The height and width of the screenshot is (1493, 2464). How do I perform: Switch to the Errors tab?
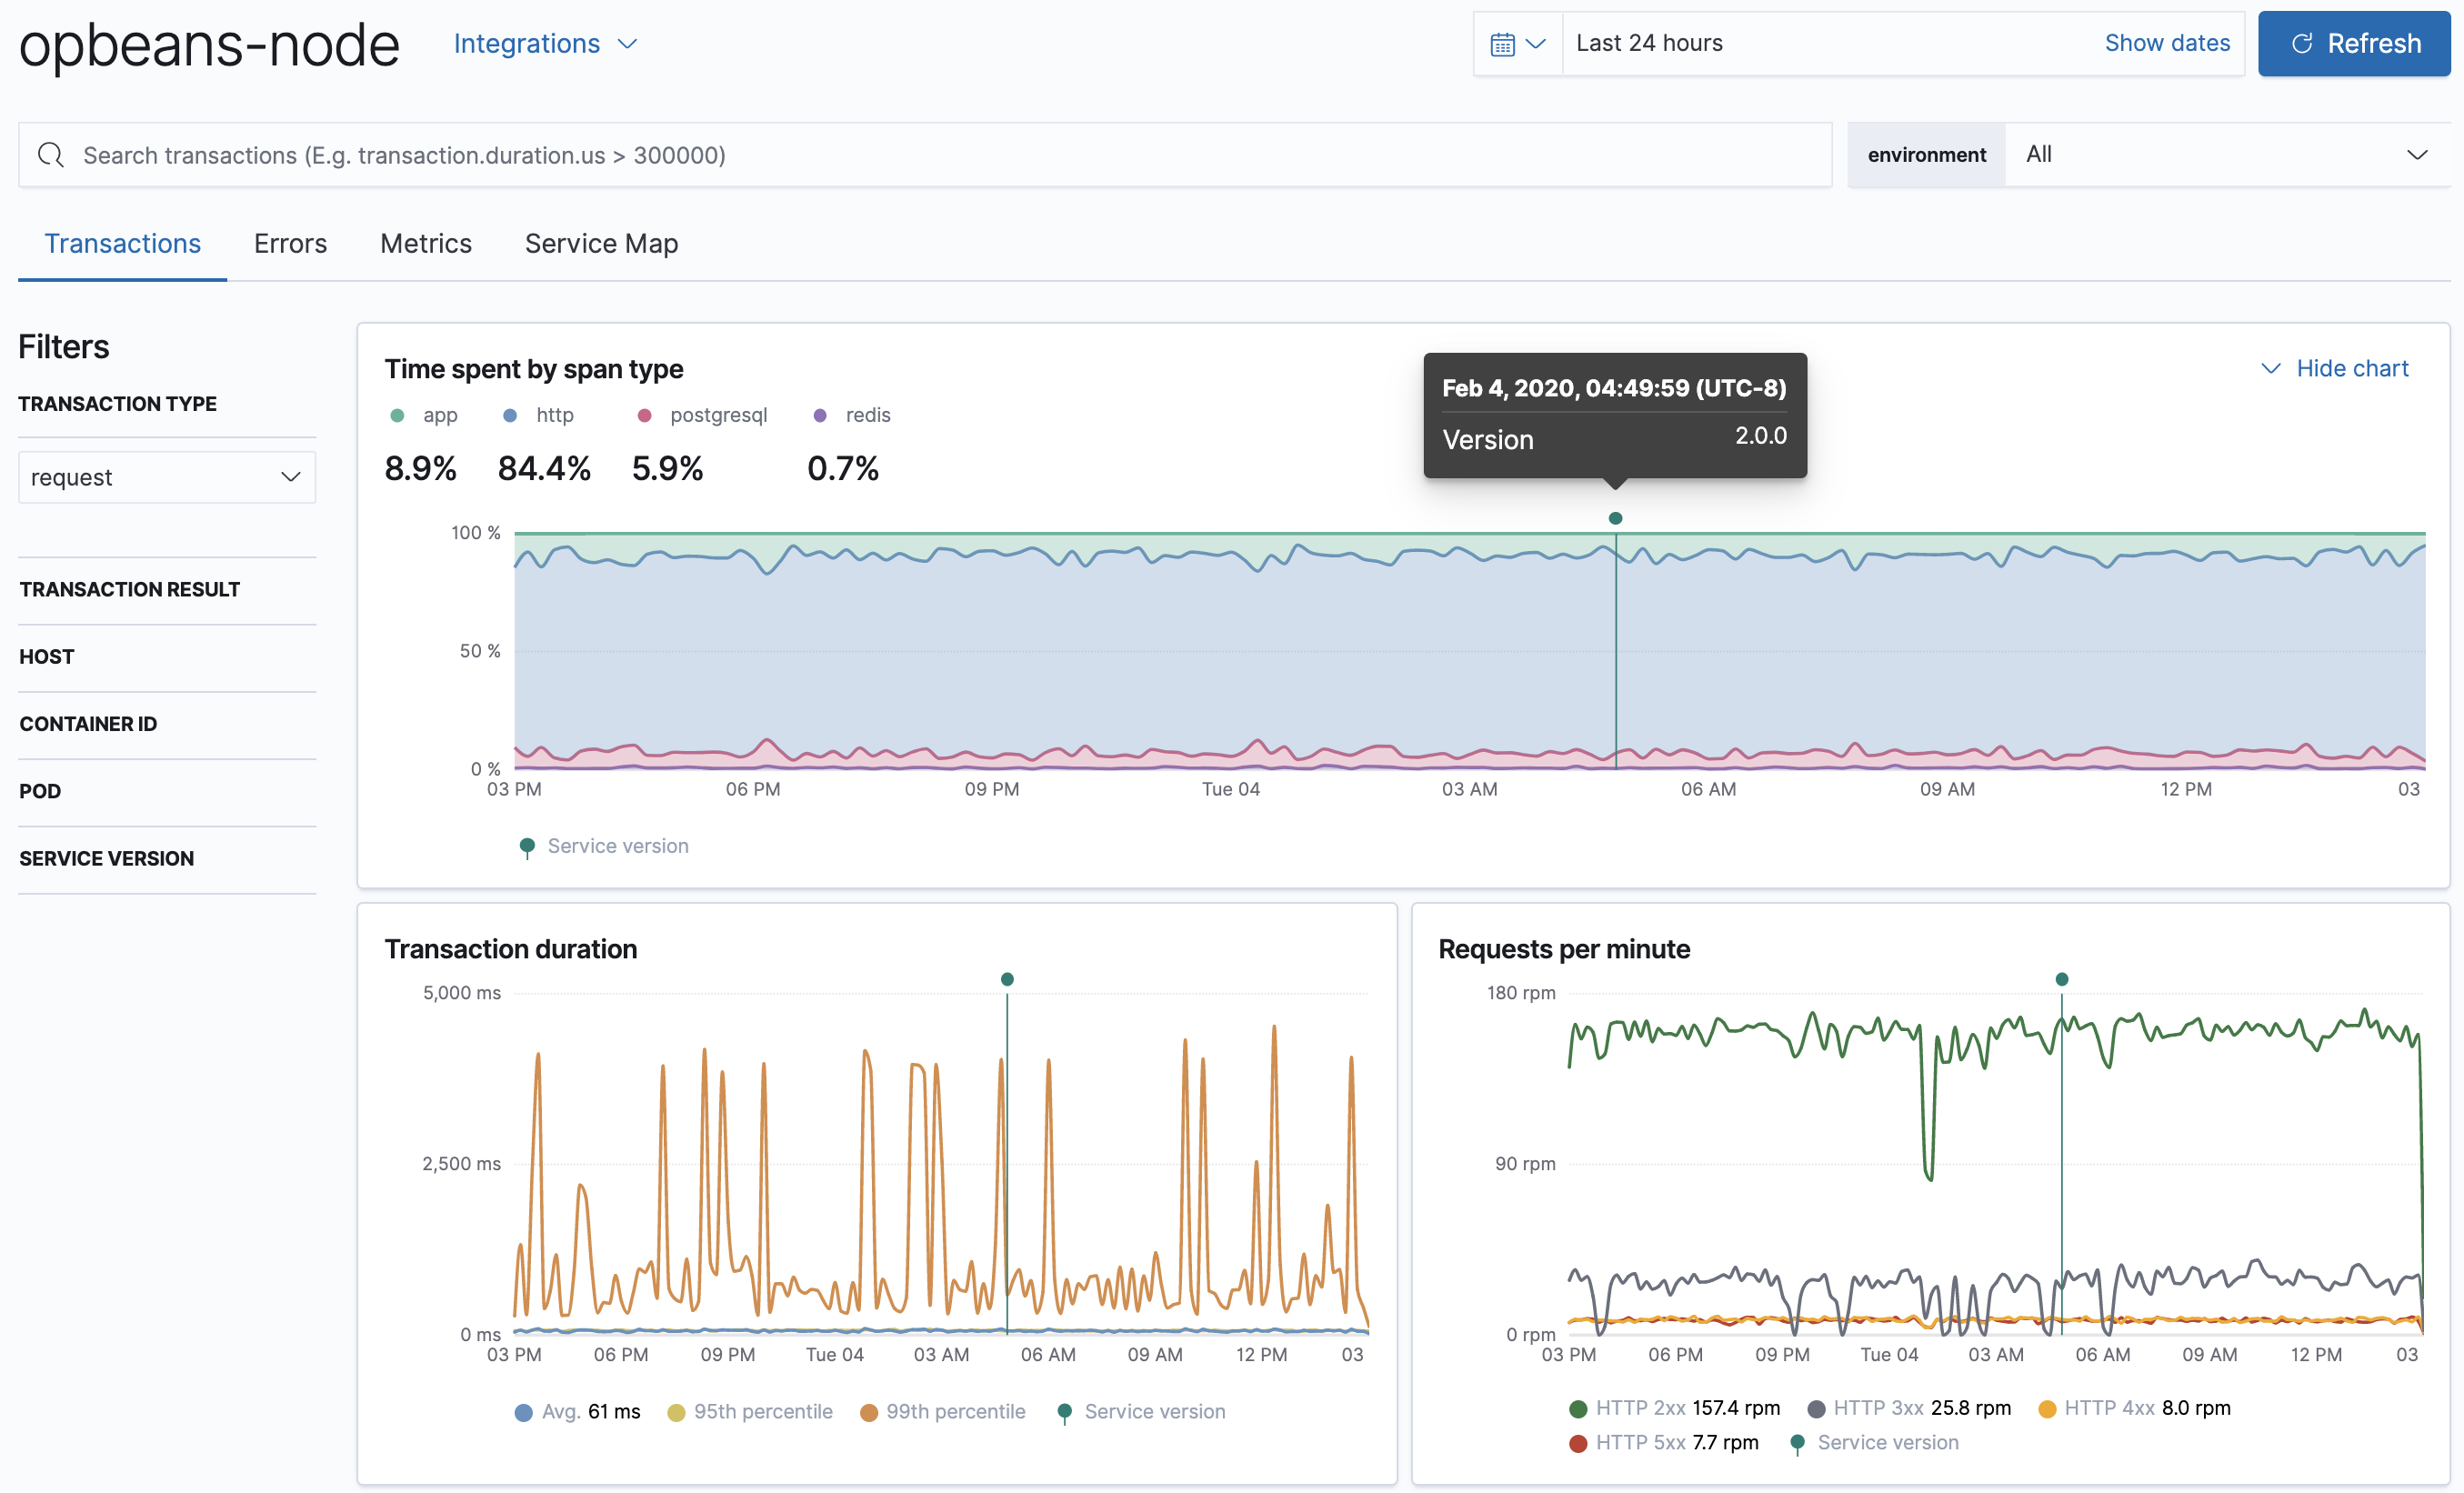[x=290, y=243]
